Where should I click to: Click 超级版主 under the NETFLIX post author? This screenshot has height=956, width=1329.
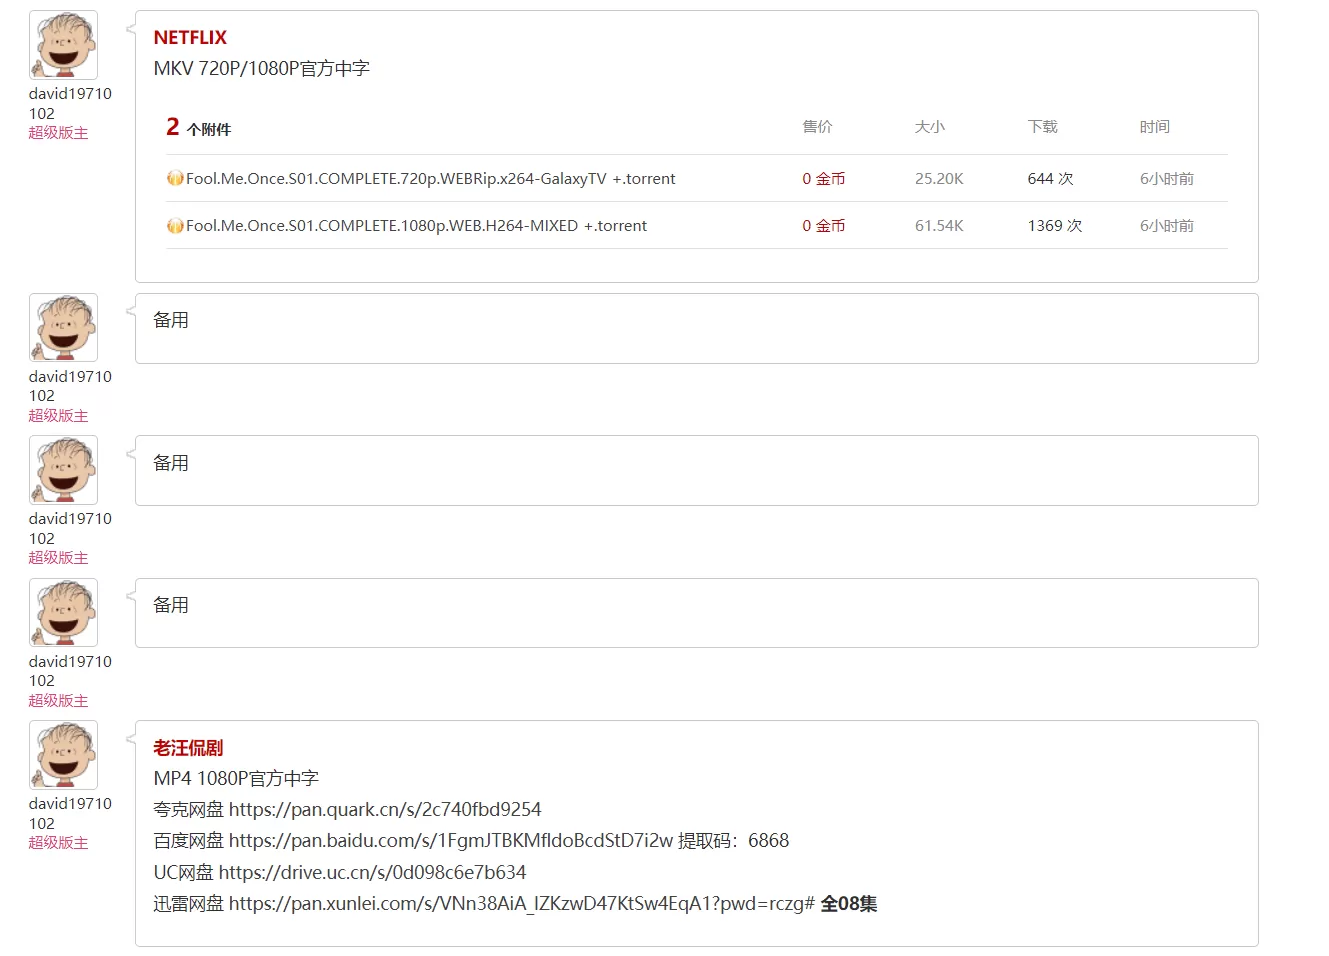[58, 133]
